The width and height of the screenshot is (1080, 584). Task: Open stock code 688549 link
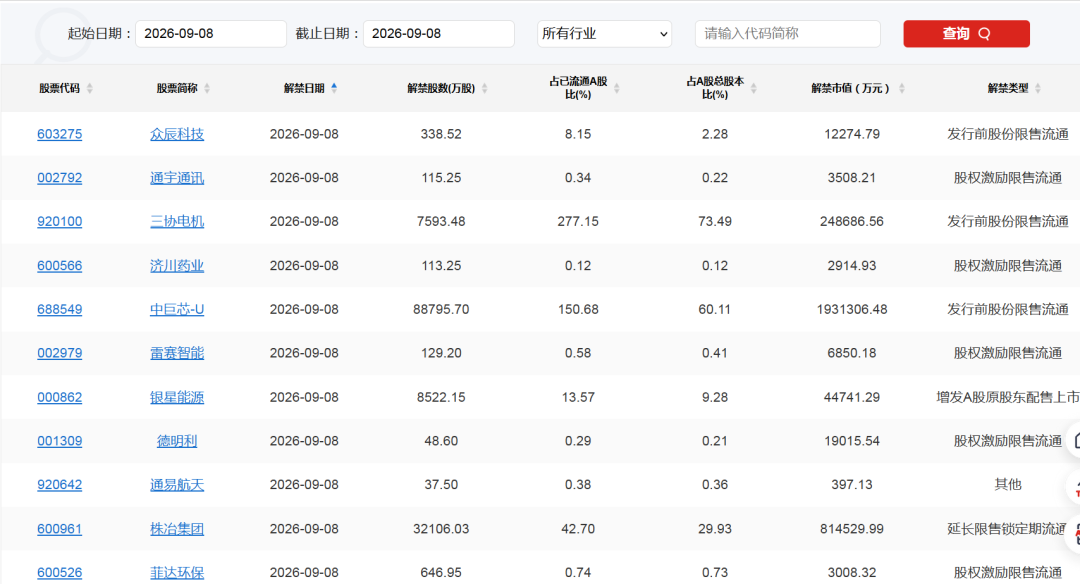59,309
